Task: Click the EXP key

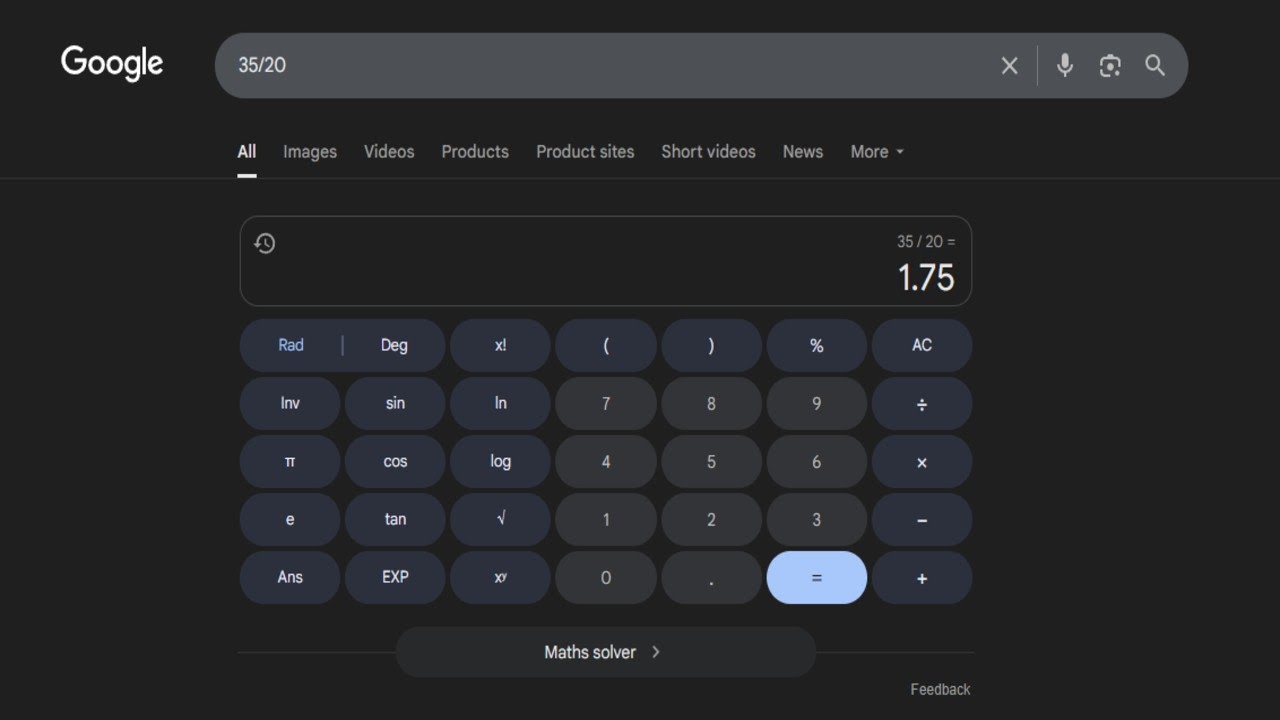Action: [395, 577]
